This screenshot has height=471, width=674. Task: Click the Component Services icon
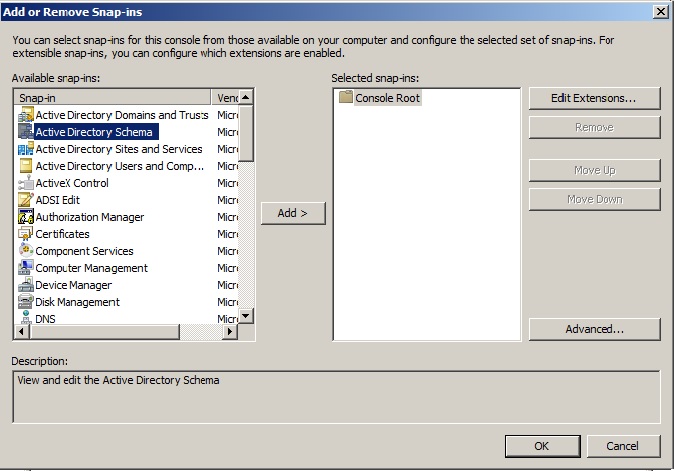click(x=26, y=251)
